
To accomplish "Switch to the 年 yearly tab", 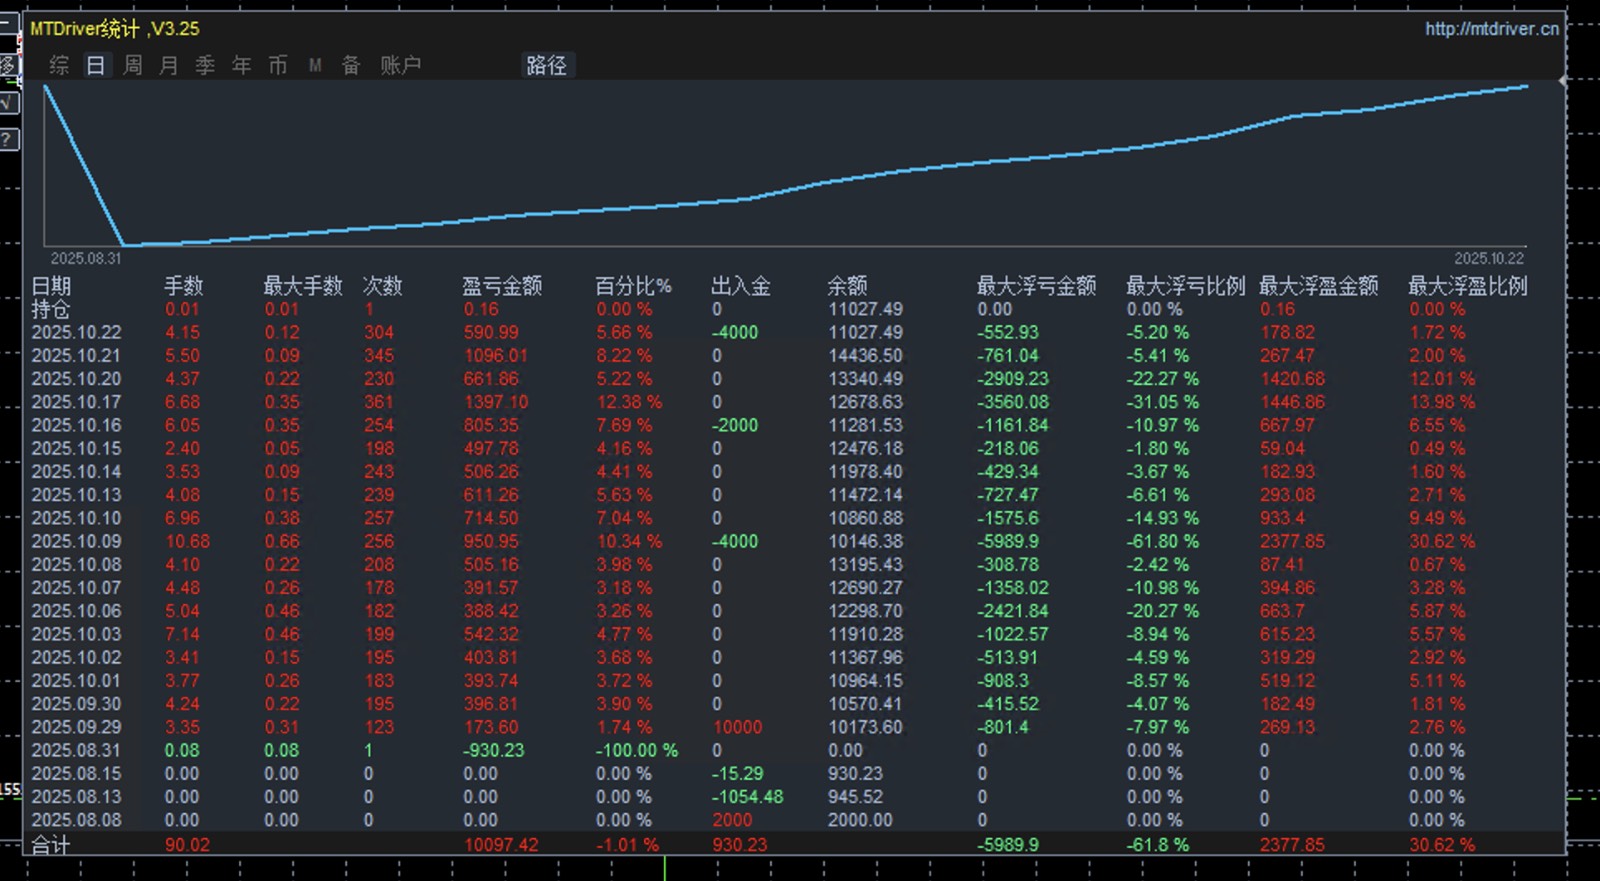I will point(241,66).
